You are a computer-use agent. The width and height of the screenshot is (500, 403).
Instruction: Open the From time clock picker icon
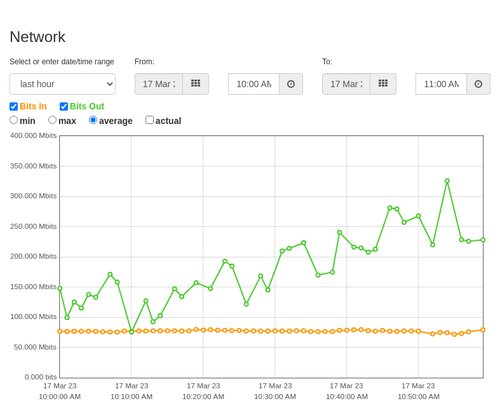point(291,84)
